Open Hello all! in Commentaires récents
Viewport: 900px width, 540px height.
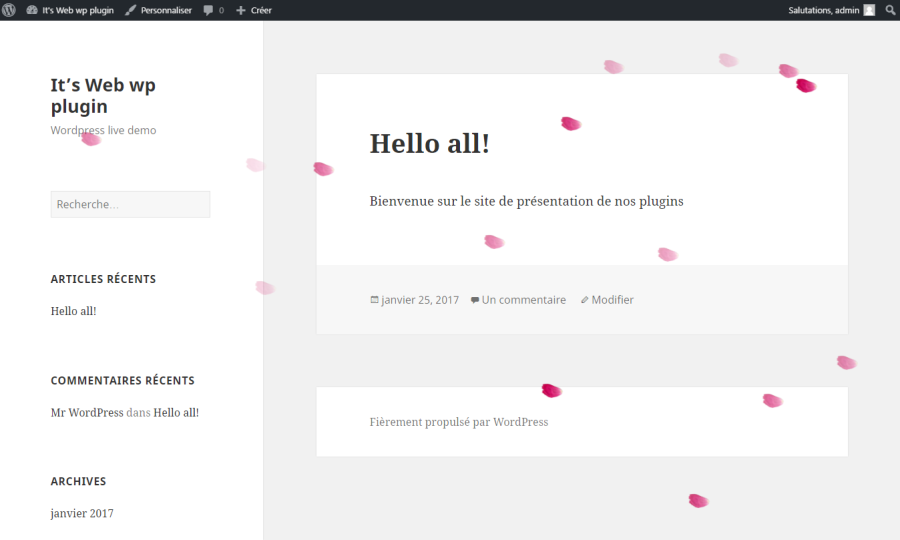point(176,413)
